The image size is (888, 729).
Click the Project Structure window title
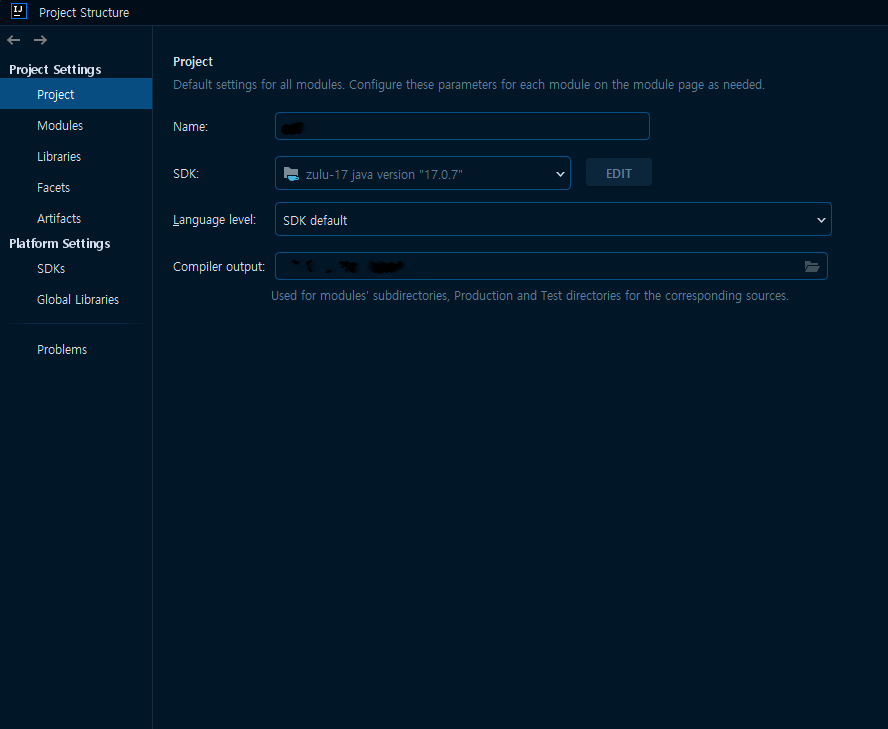pos(84,12)
